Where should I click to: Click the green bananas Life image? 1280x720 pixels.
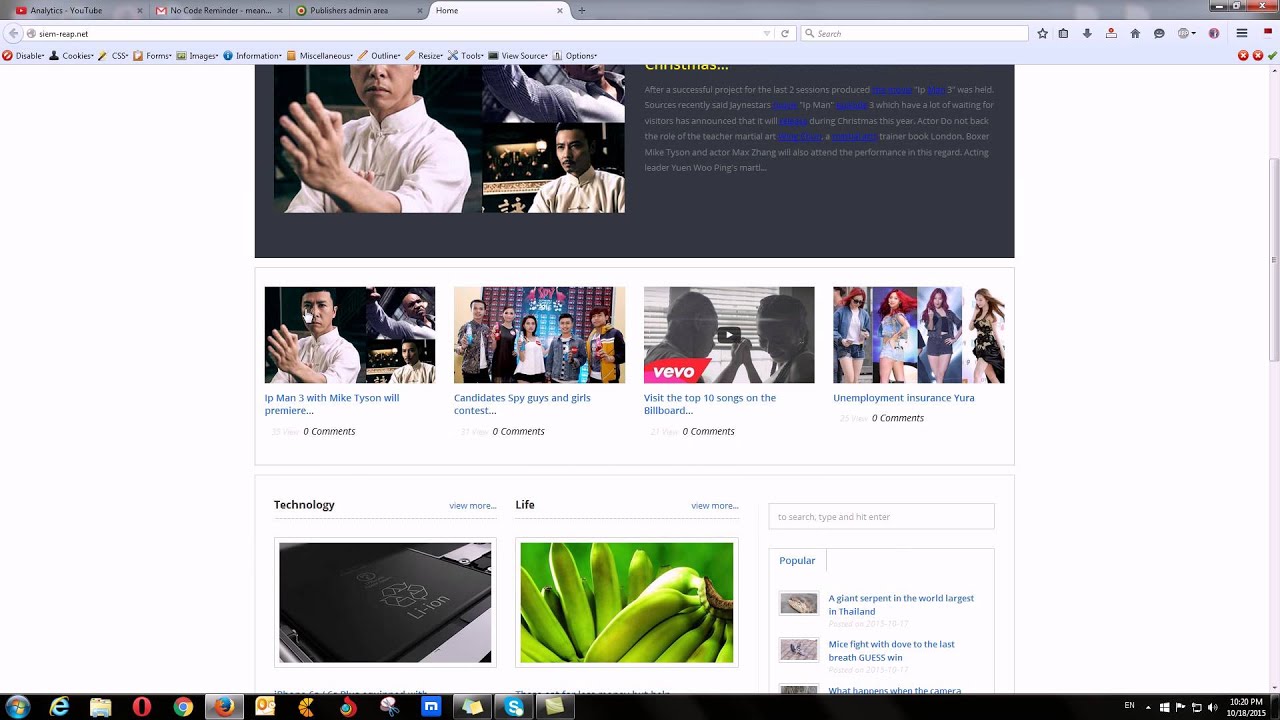(x=627, y=603)
